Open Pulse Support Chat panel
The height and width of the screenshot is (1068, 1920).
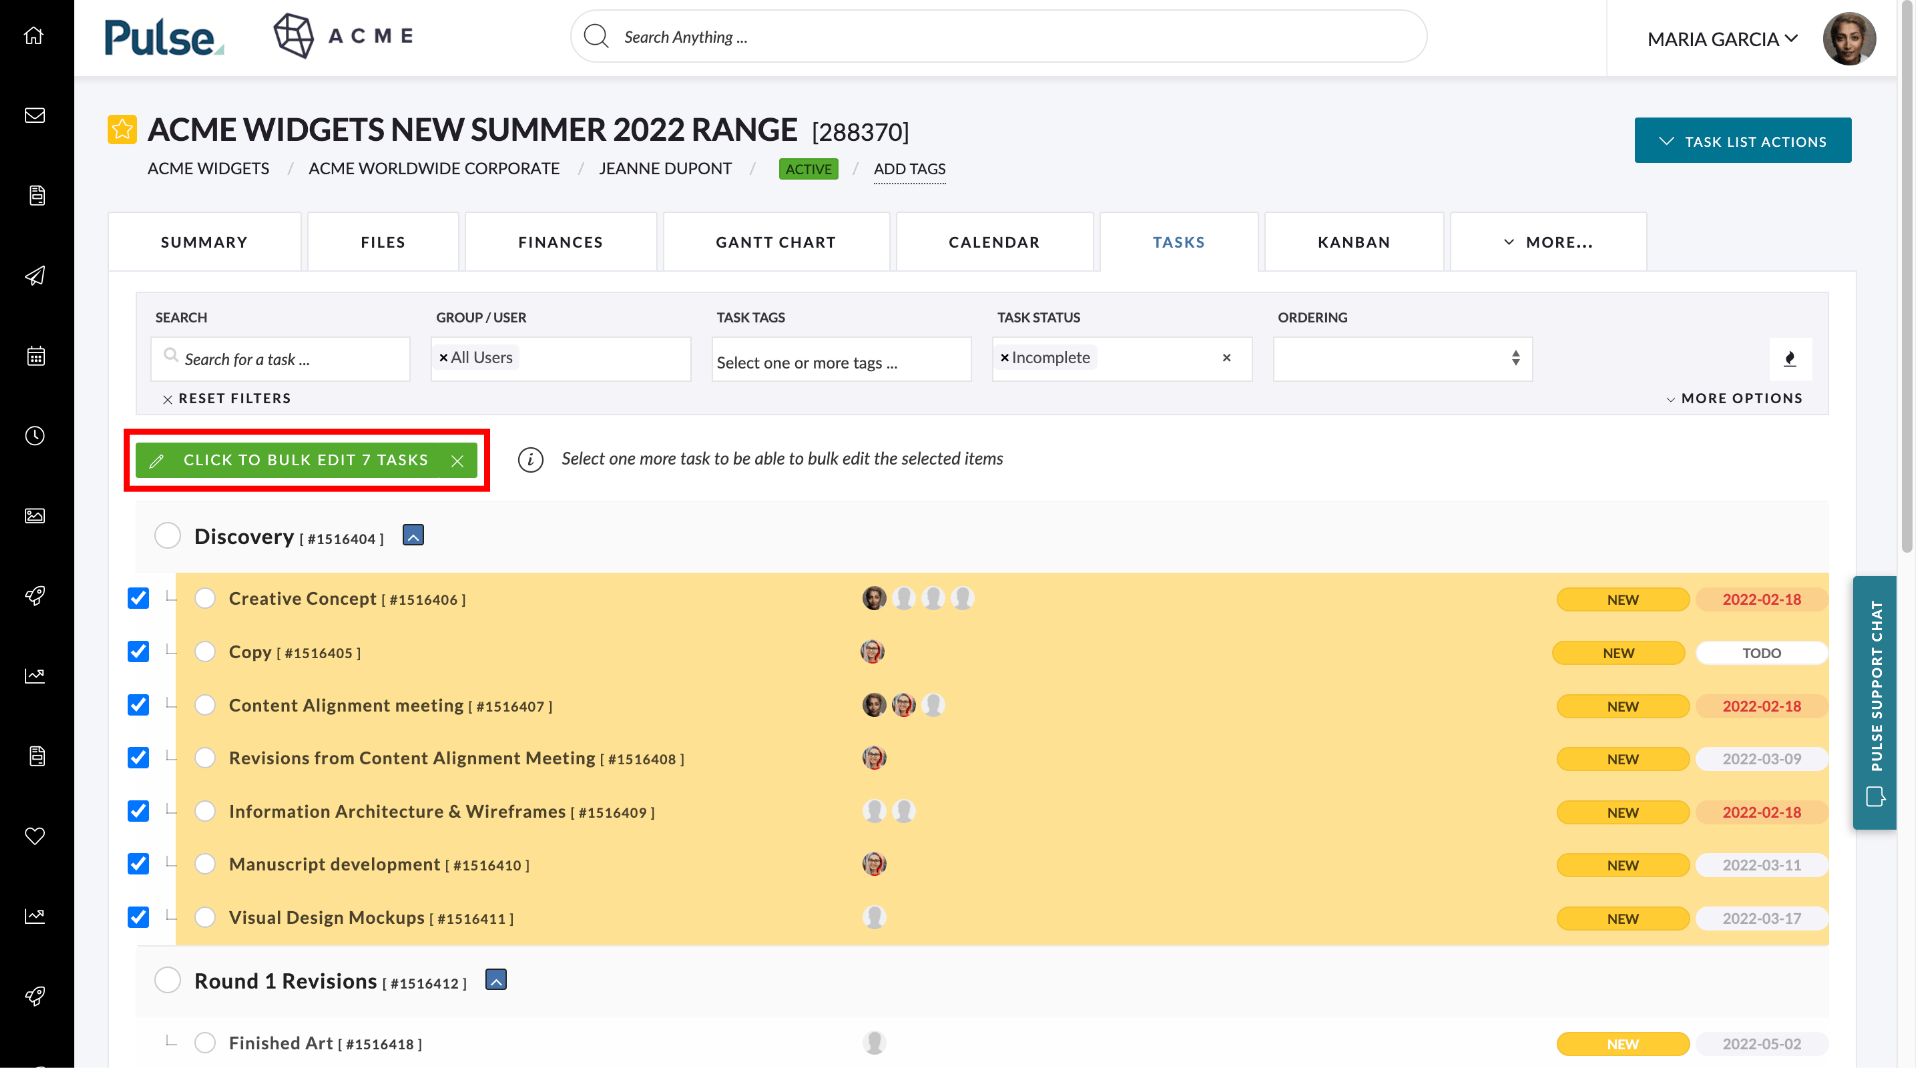click(x=1874, y=702)
